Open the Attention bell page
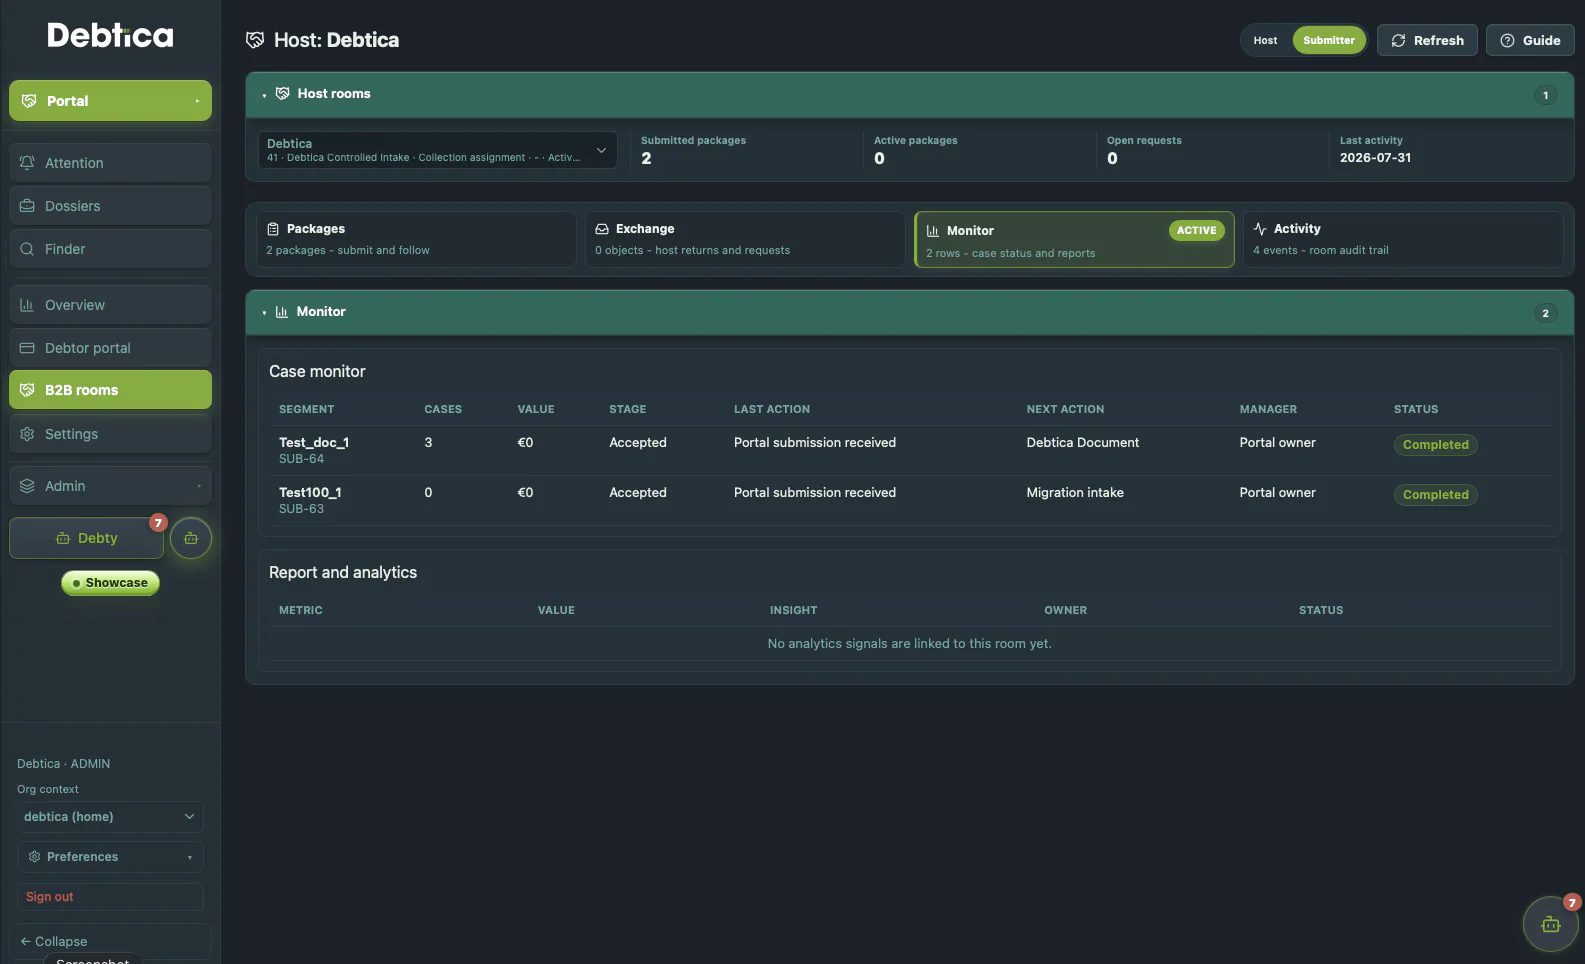This screenshot has width=1585, height=964. [x=110, y=163]
